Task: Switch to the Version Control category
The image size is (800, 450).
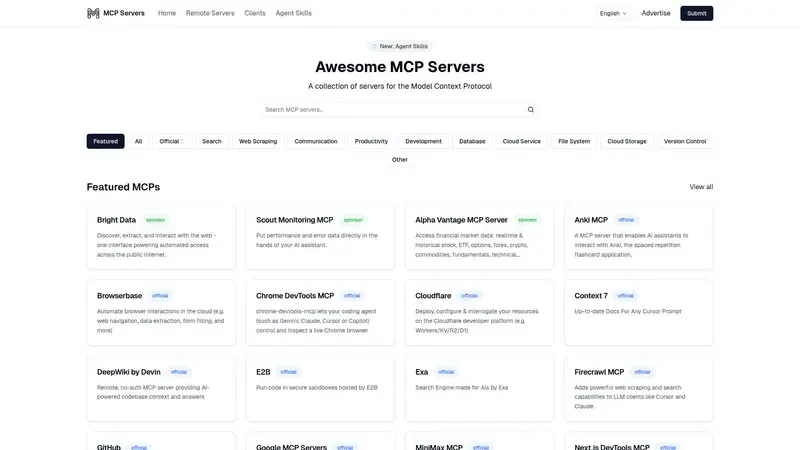Action: pos(684,141)
